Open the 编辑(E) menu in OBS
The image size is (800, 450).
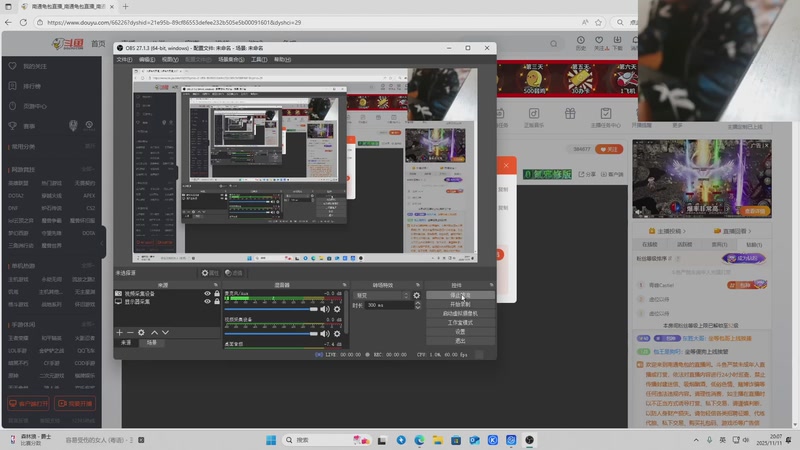pyautogui.click(x=147, y=60)
